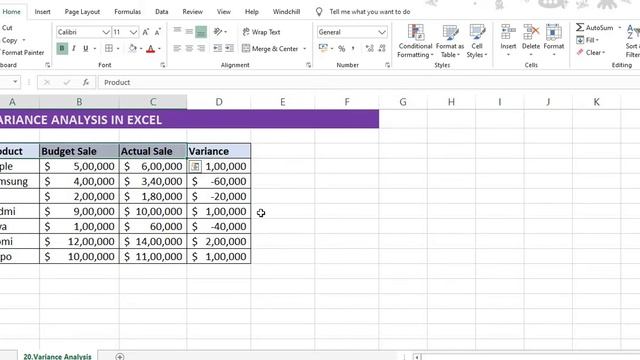Open Format as Table gallery
The height and width of the screenshot is (360, 640).
[x=450, y=41]
